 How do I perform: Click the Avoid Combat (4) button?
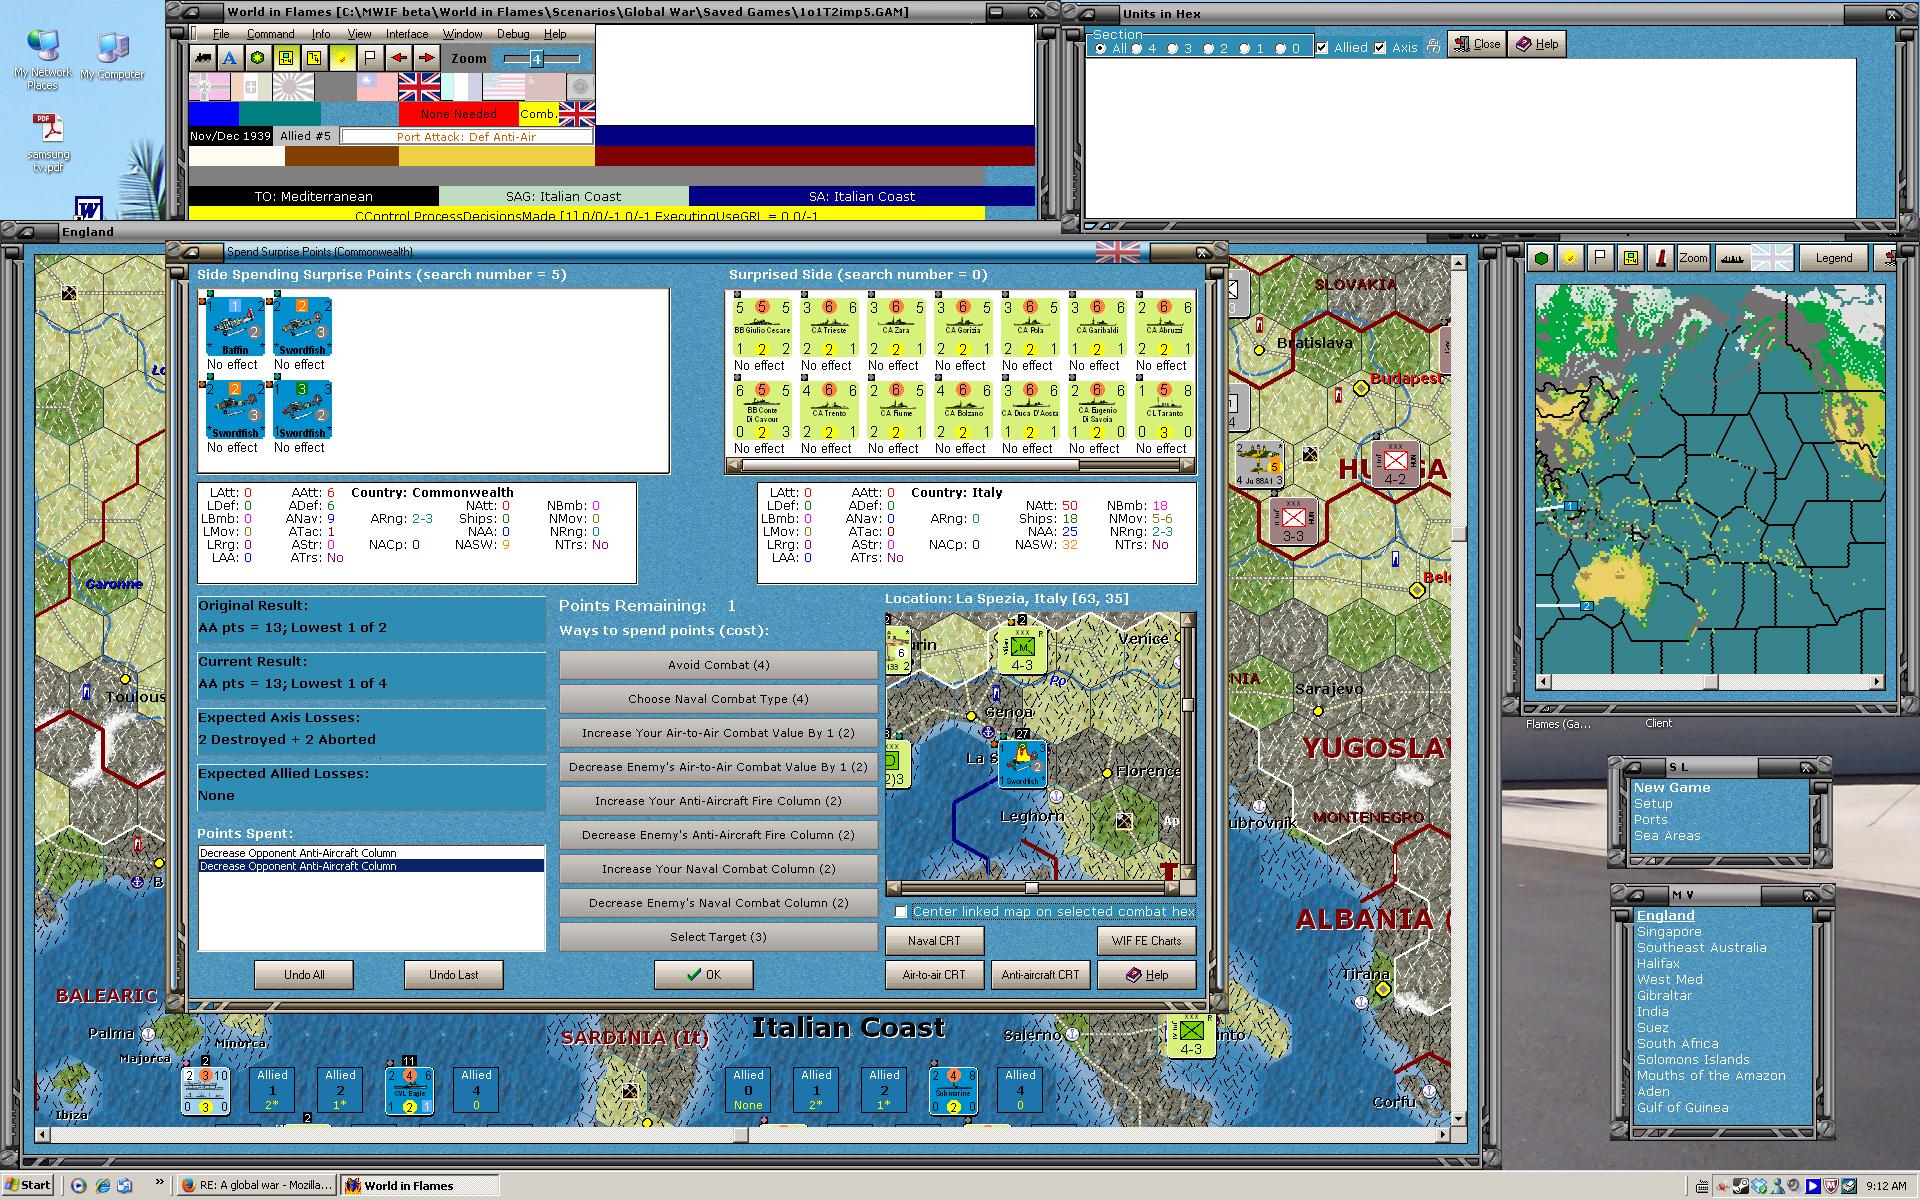tap(718, 665)
